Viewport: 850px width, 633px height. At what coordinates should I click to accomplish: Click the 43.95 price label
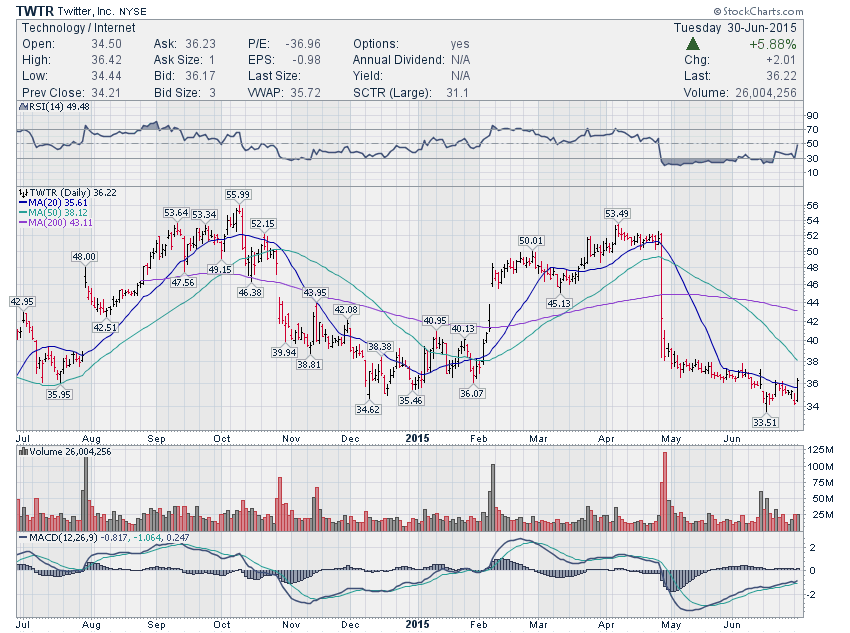315,292
